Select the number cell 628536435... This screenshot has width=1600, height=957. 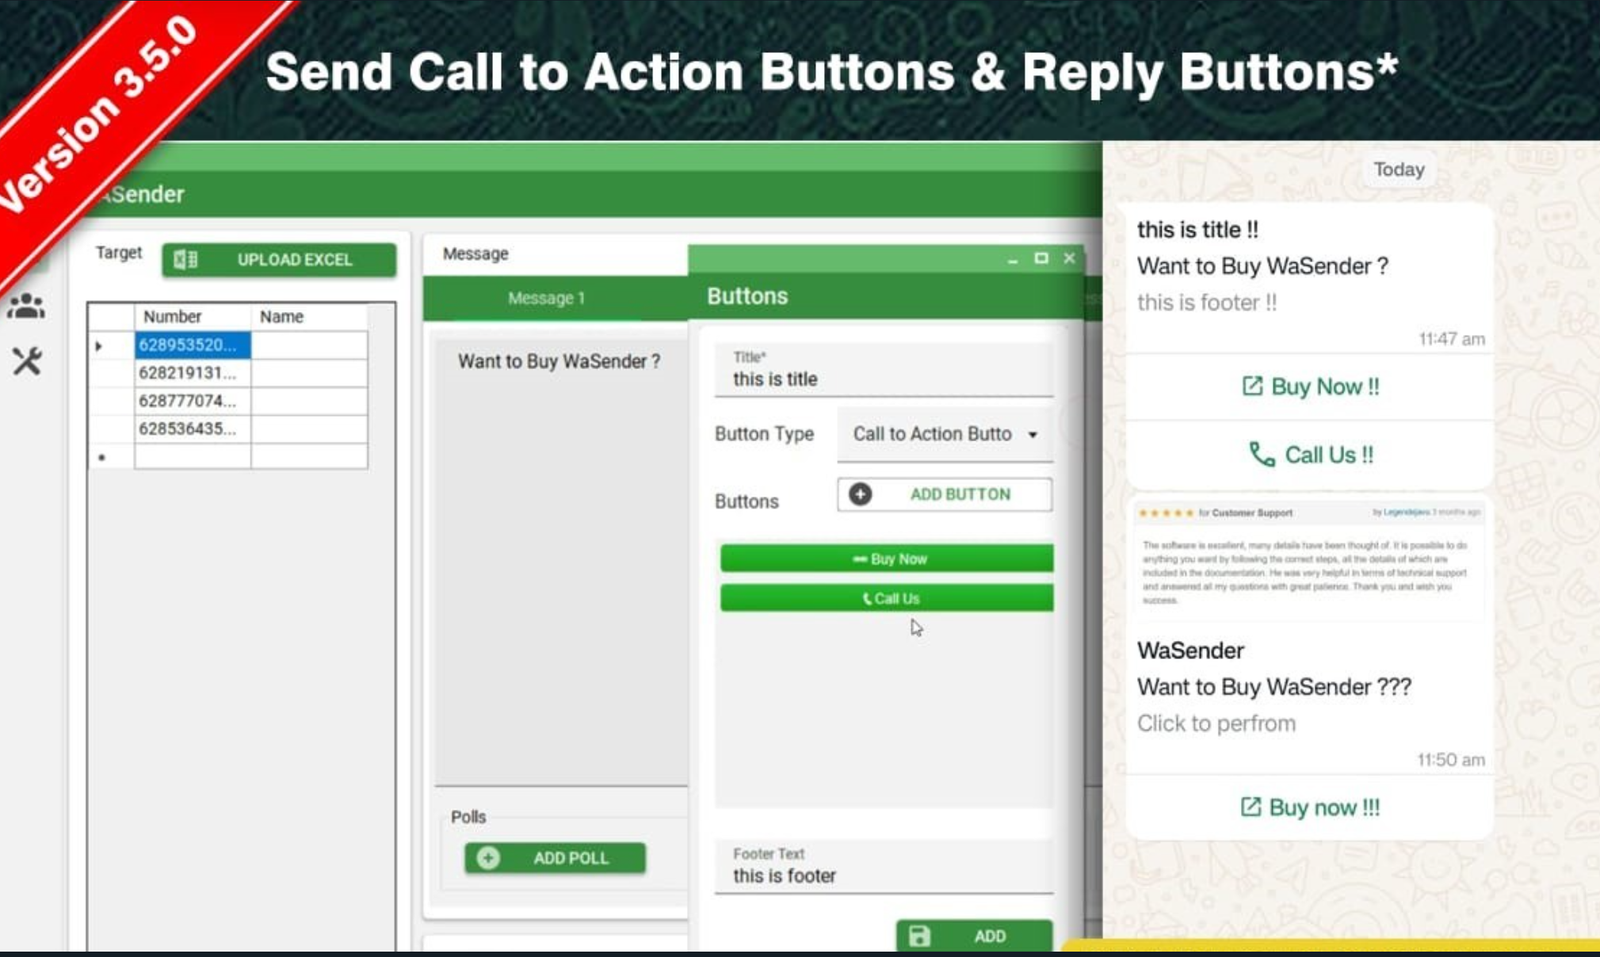point(193,429)
